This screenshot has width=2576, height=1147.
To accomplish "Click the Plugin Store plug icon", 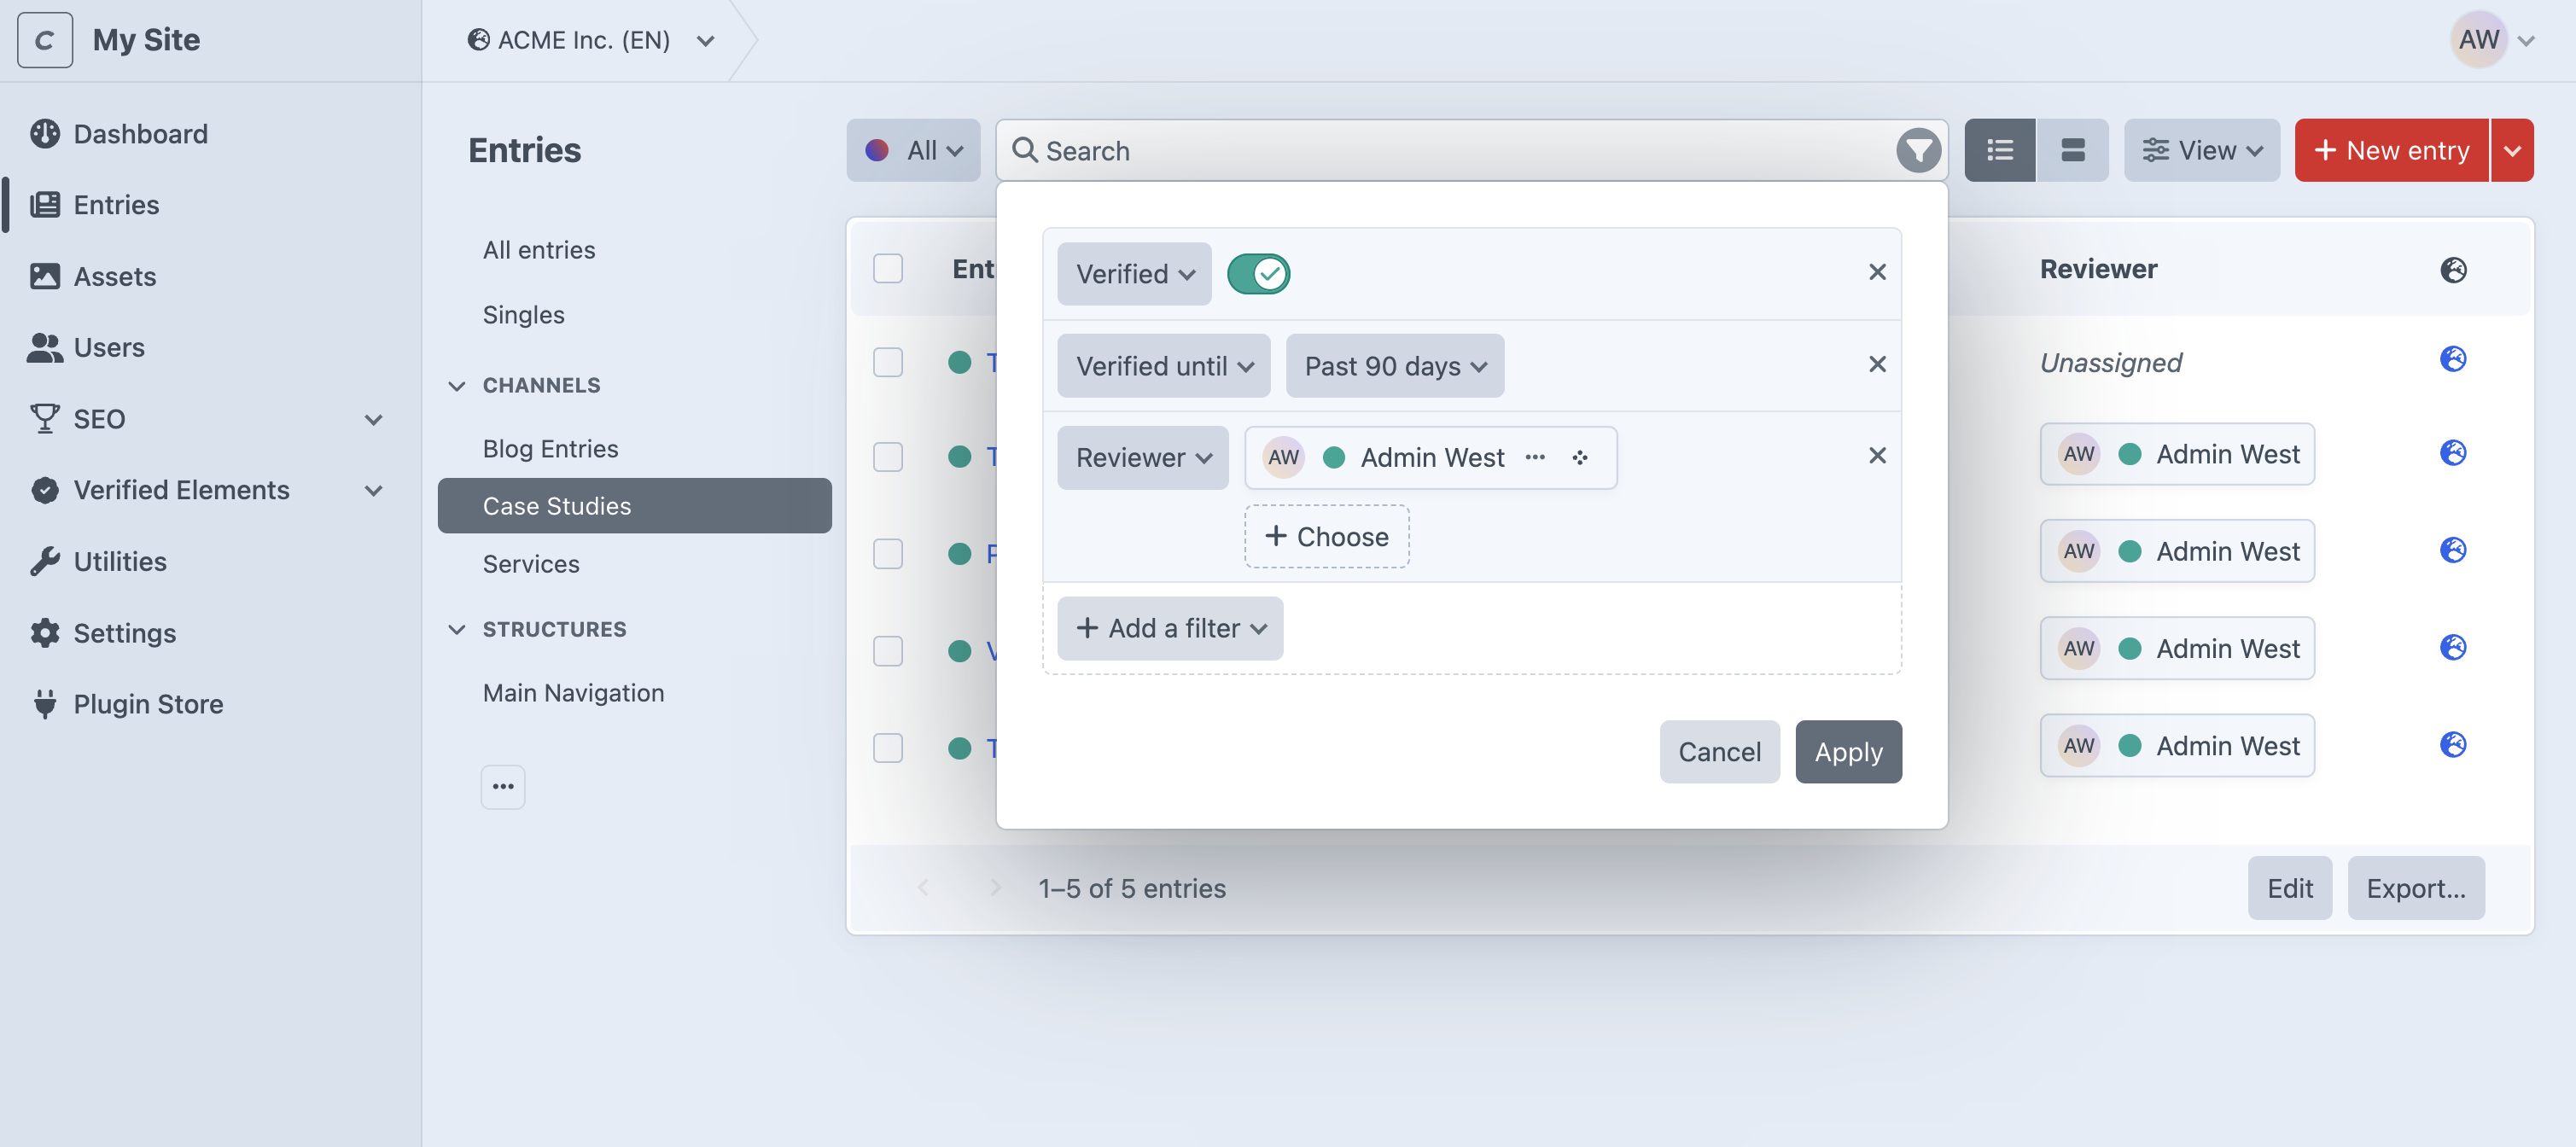I will point(45,703).
